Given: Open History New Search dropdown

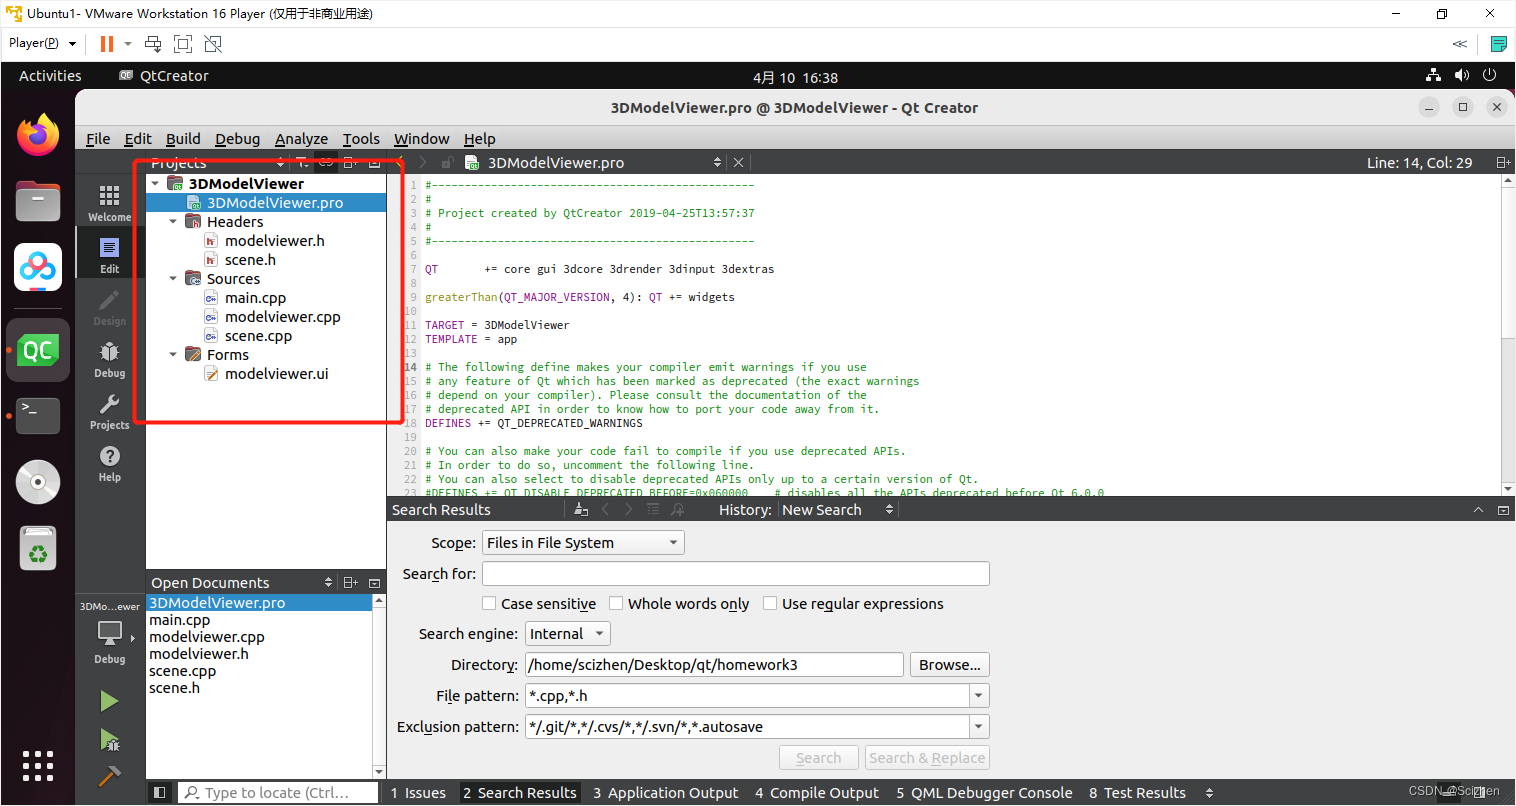Looking at the screenshot, I should [837, 510].
